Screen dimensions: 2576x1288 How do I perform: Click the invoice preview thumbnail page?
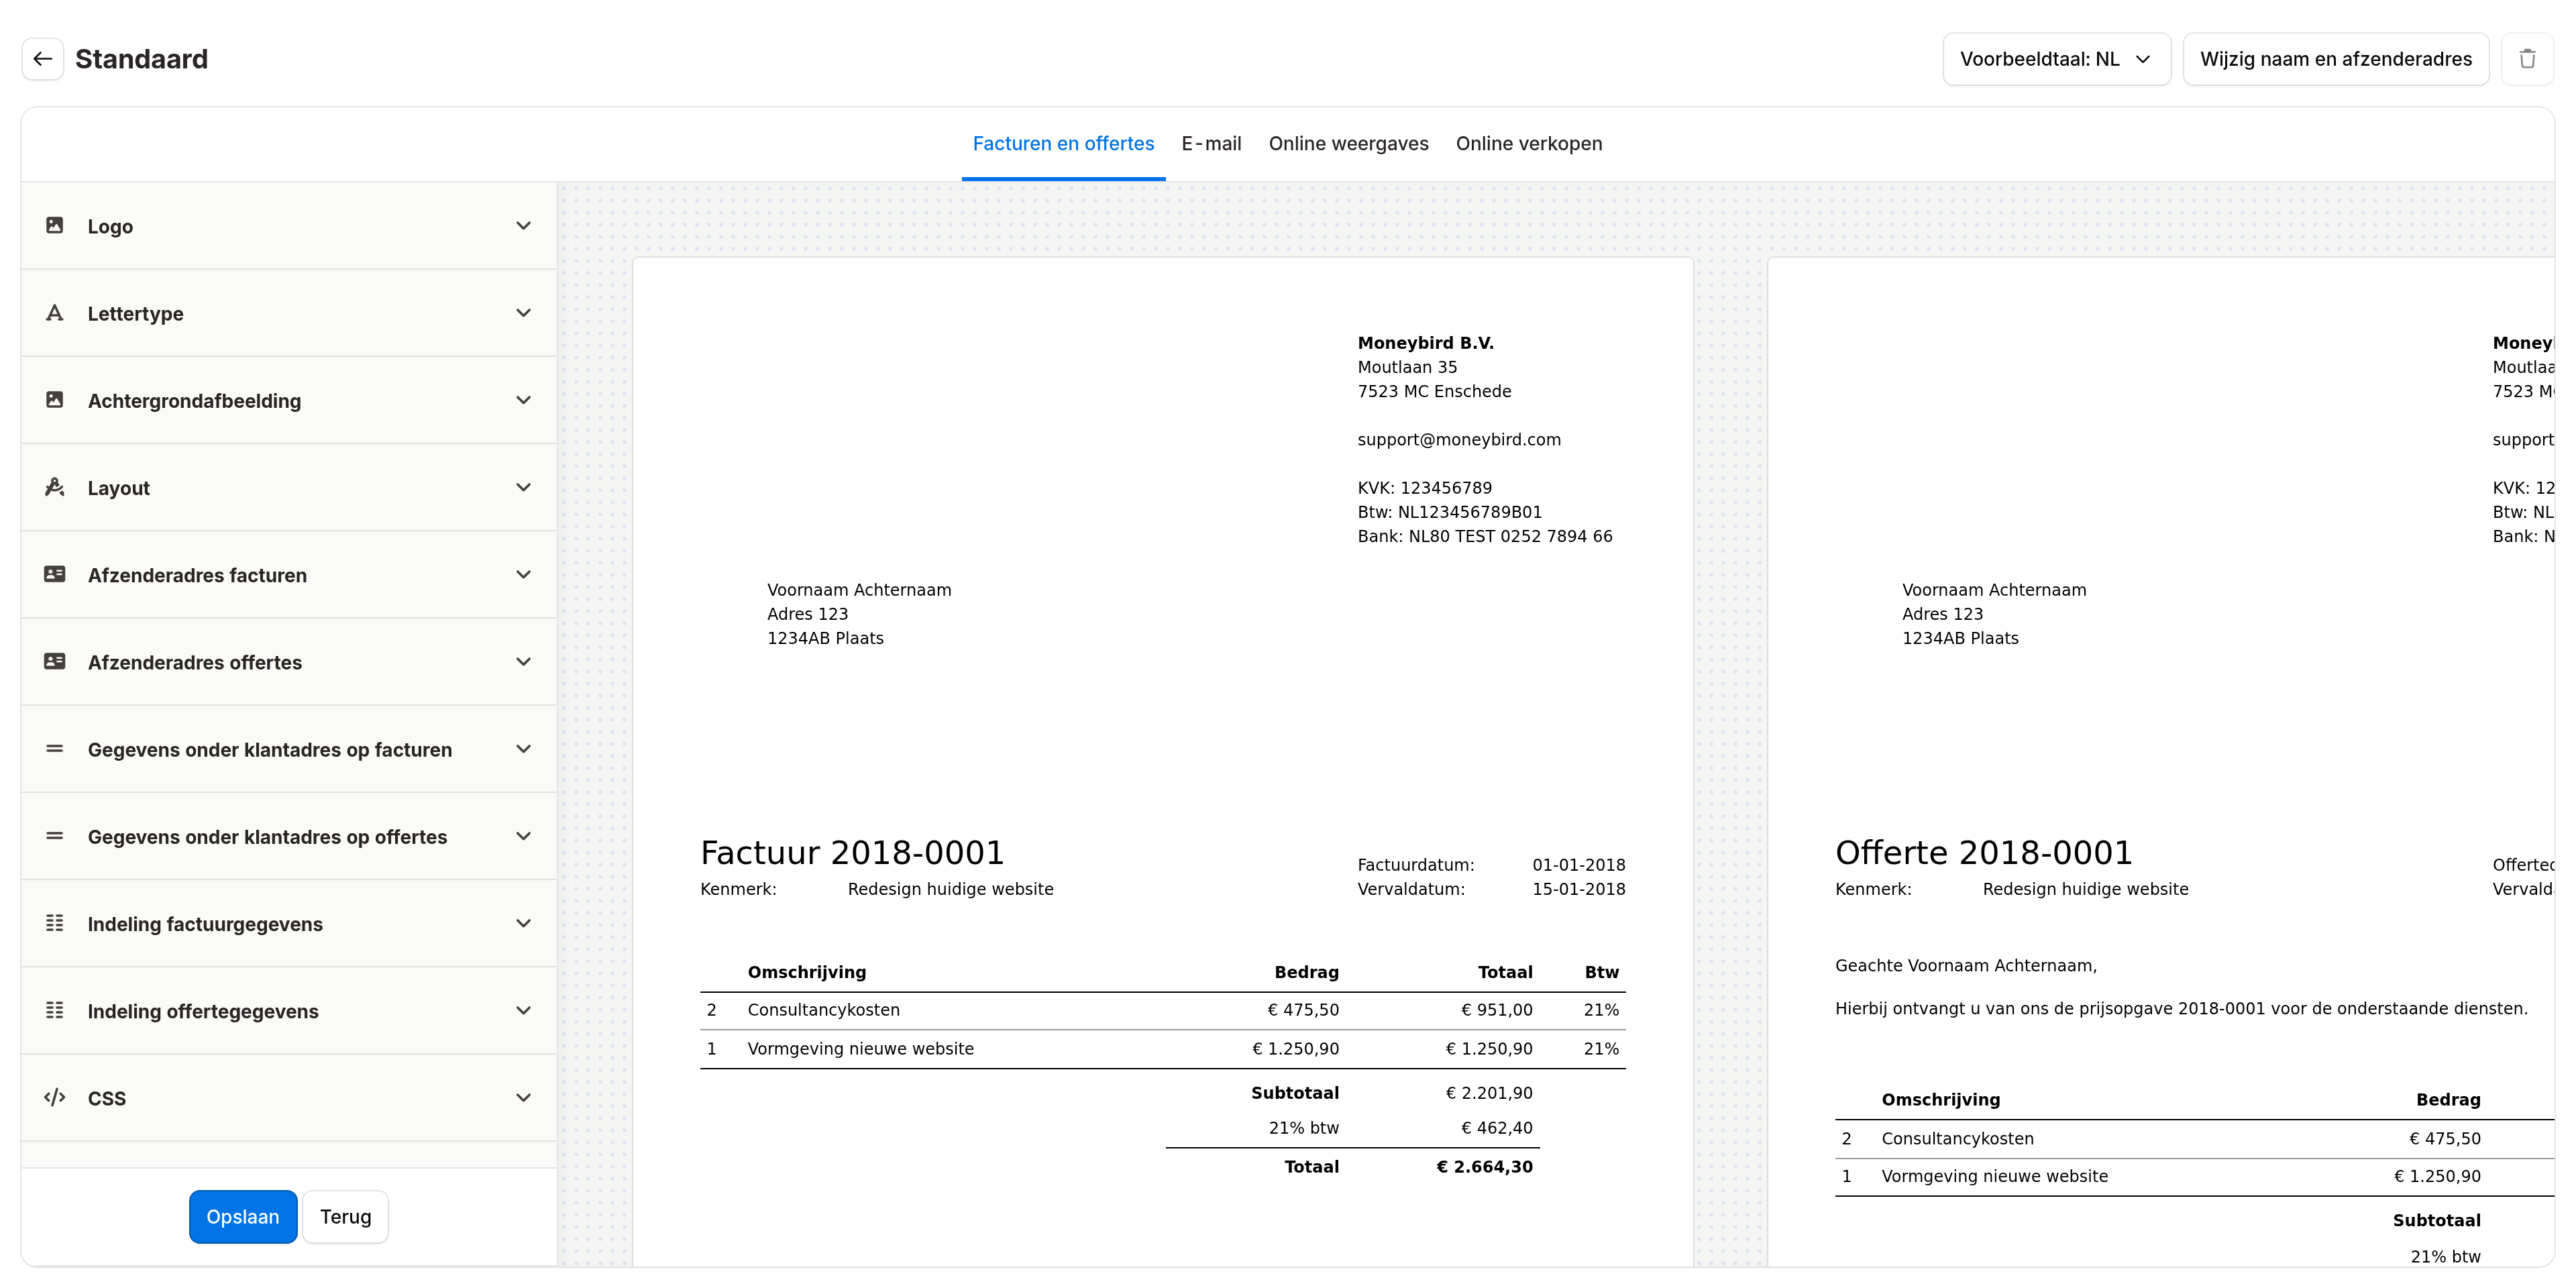coord(1162,762)
